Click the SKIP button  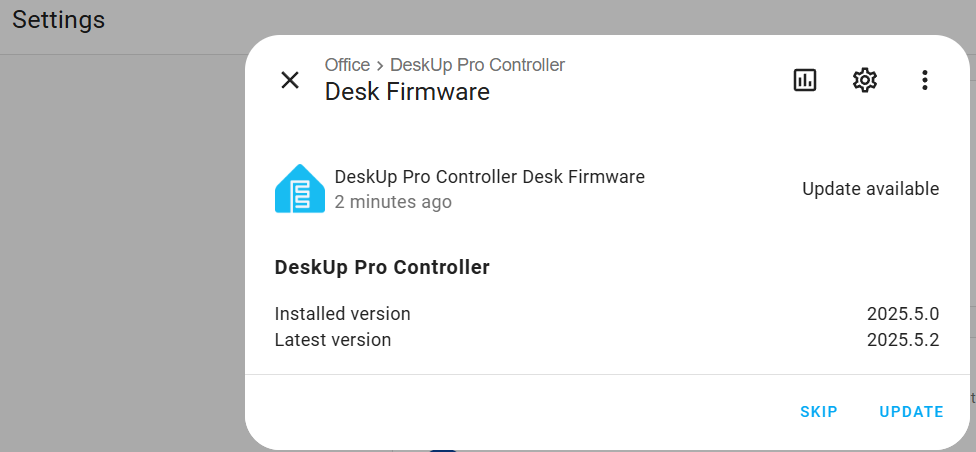pos(819,412)
